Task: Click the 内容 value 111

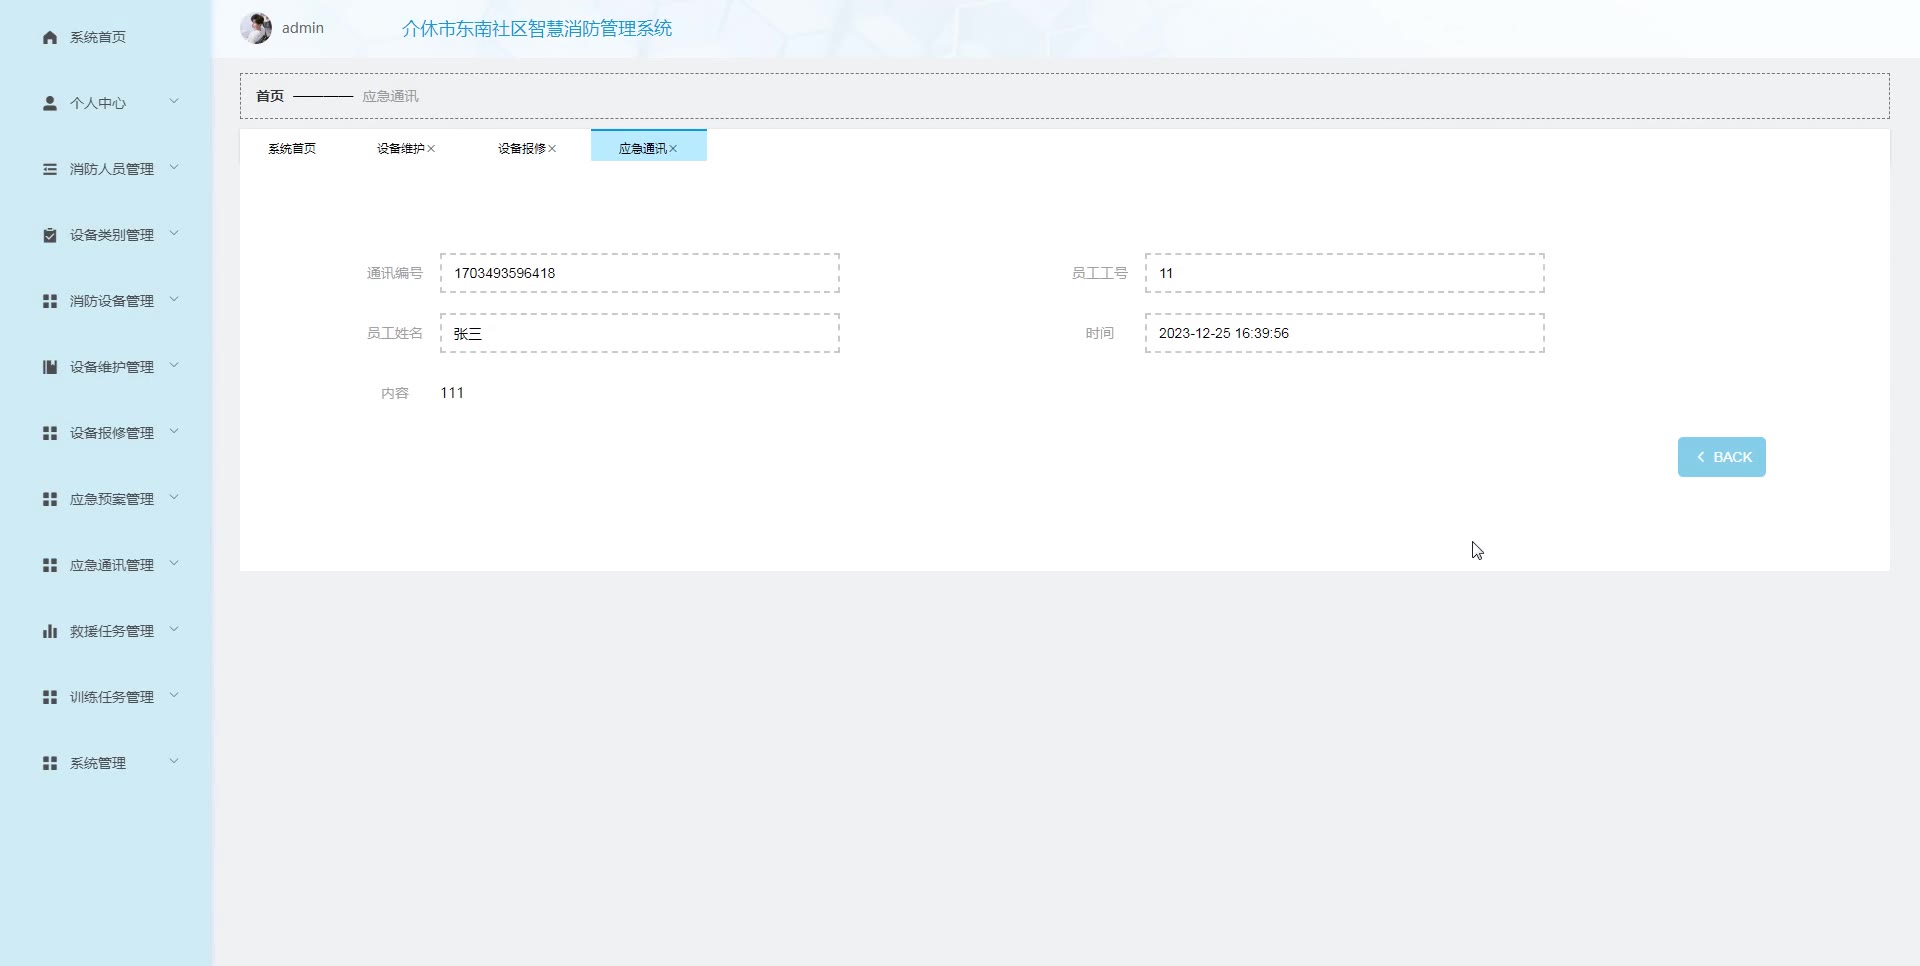Action: coord(452,393)
